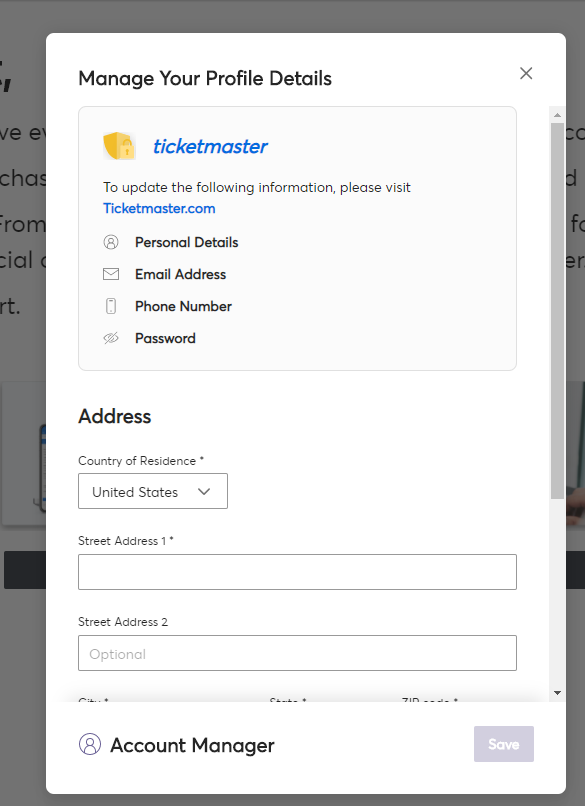The height and width of the screenshot is (806, 585).
Task: Click the Account Manager user icon
Action: [x=90, y=744]
